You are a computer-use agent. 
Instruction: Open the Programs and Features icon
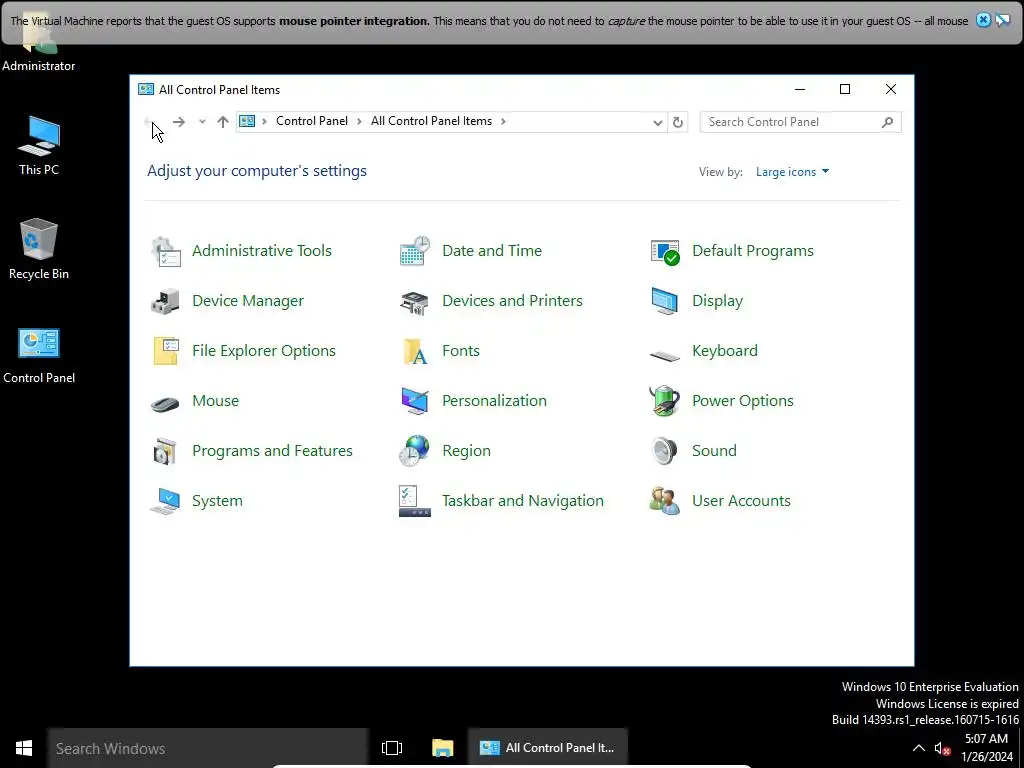click(165, 451)
